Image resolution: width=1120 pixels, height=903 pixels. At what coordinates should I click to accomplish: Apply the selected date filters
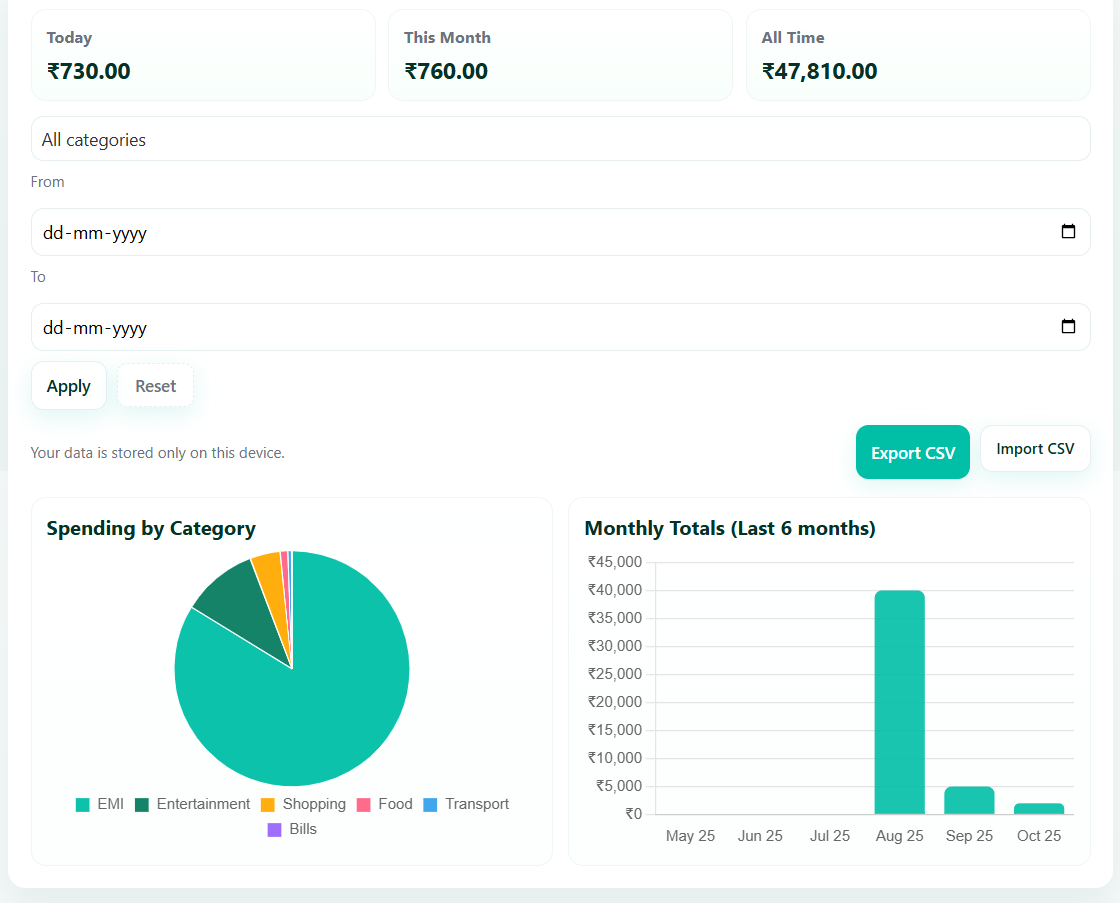coord(68,385)
